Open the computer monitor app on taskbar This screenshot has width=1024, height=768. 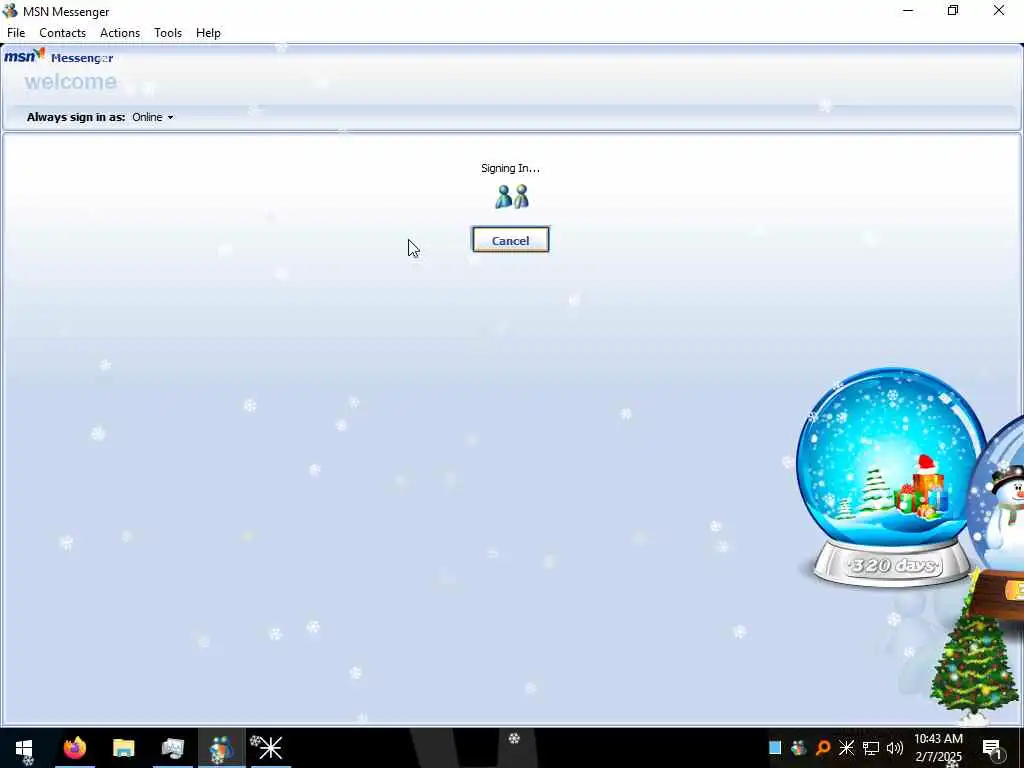(x=172, y=748)
